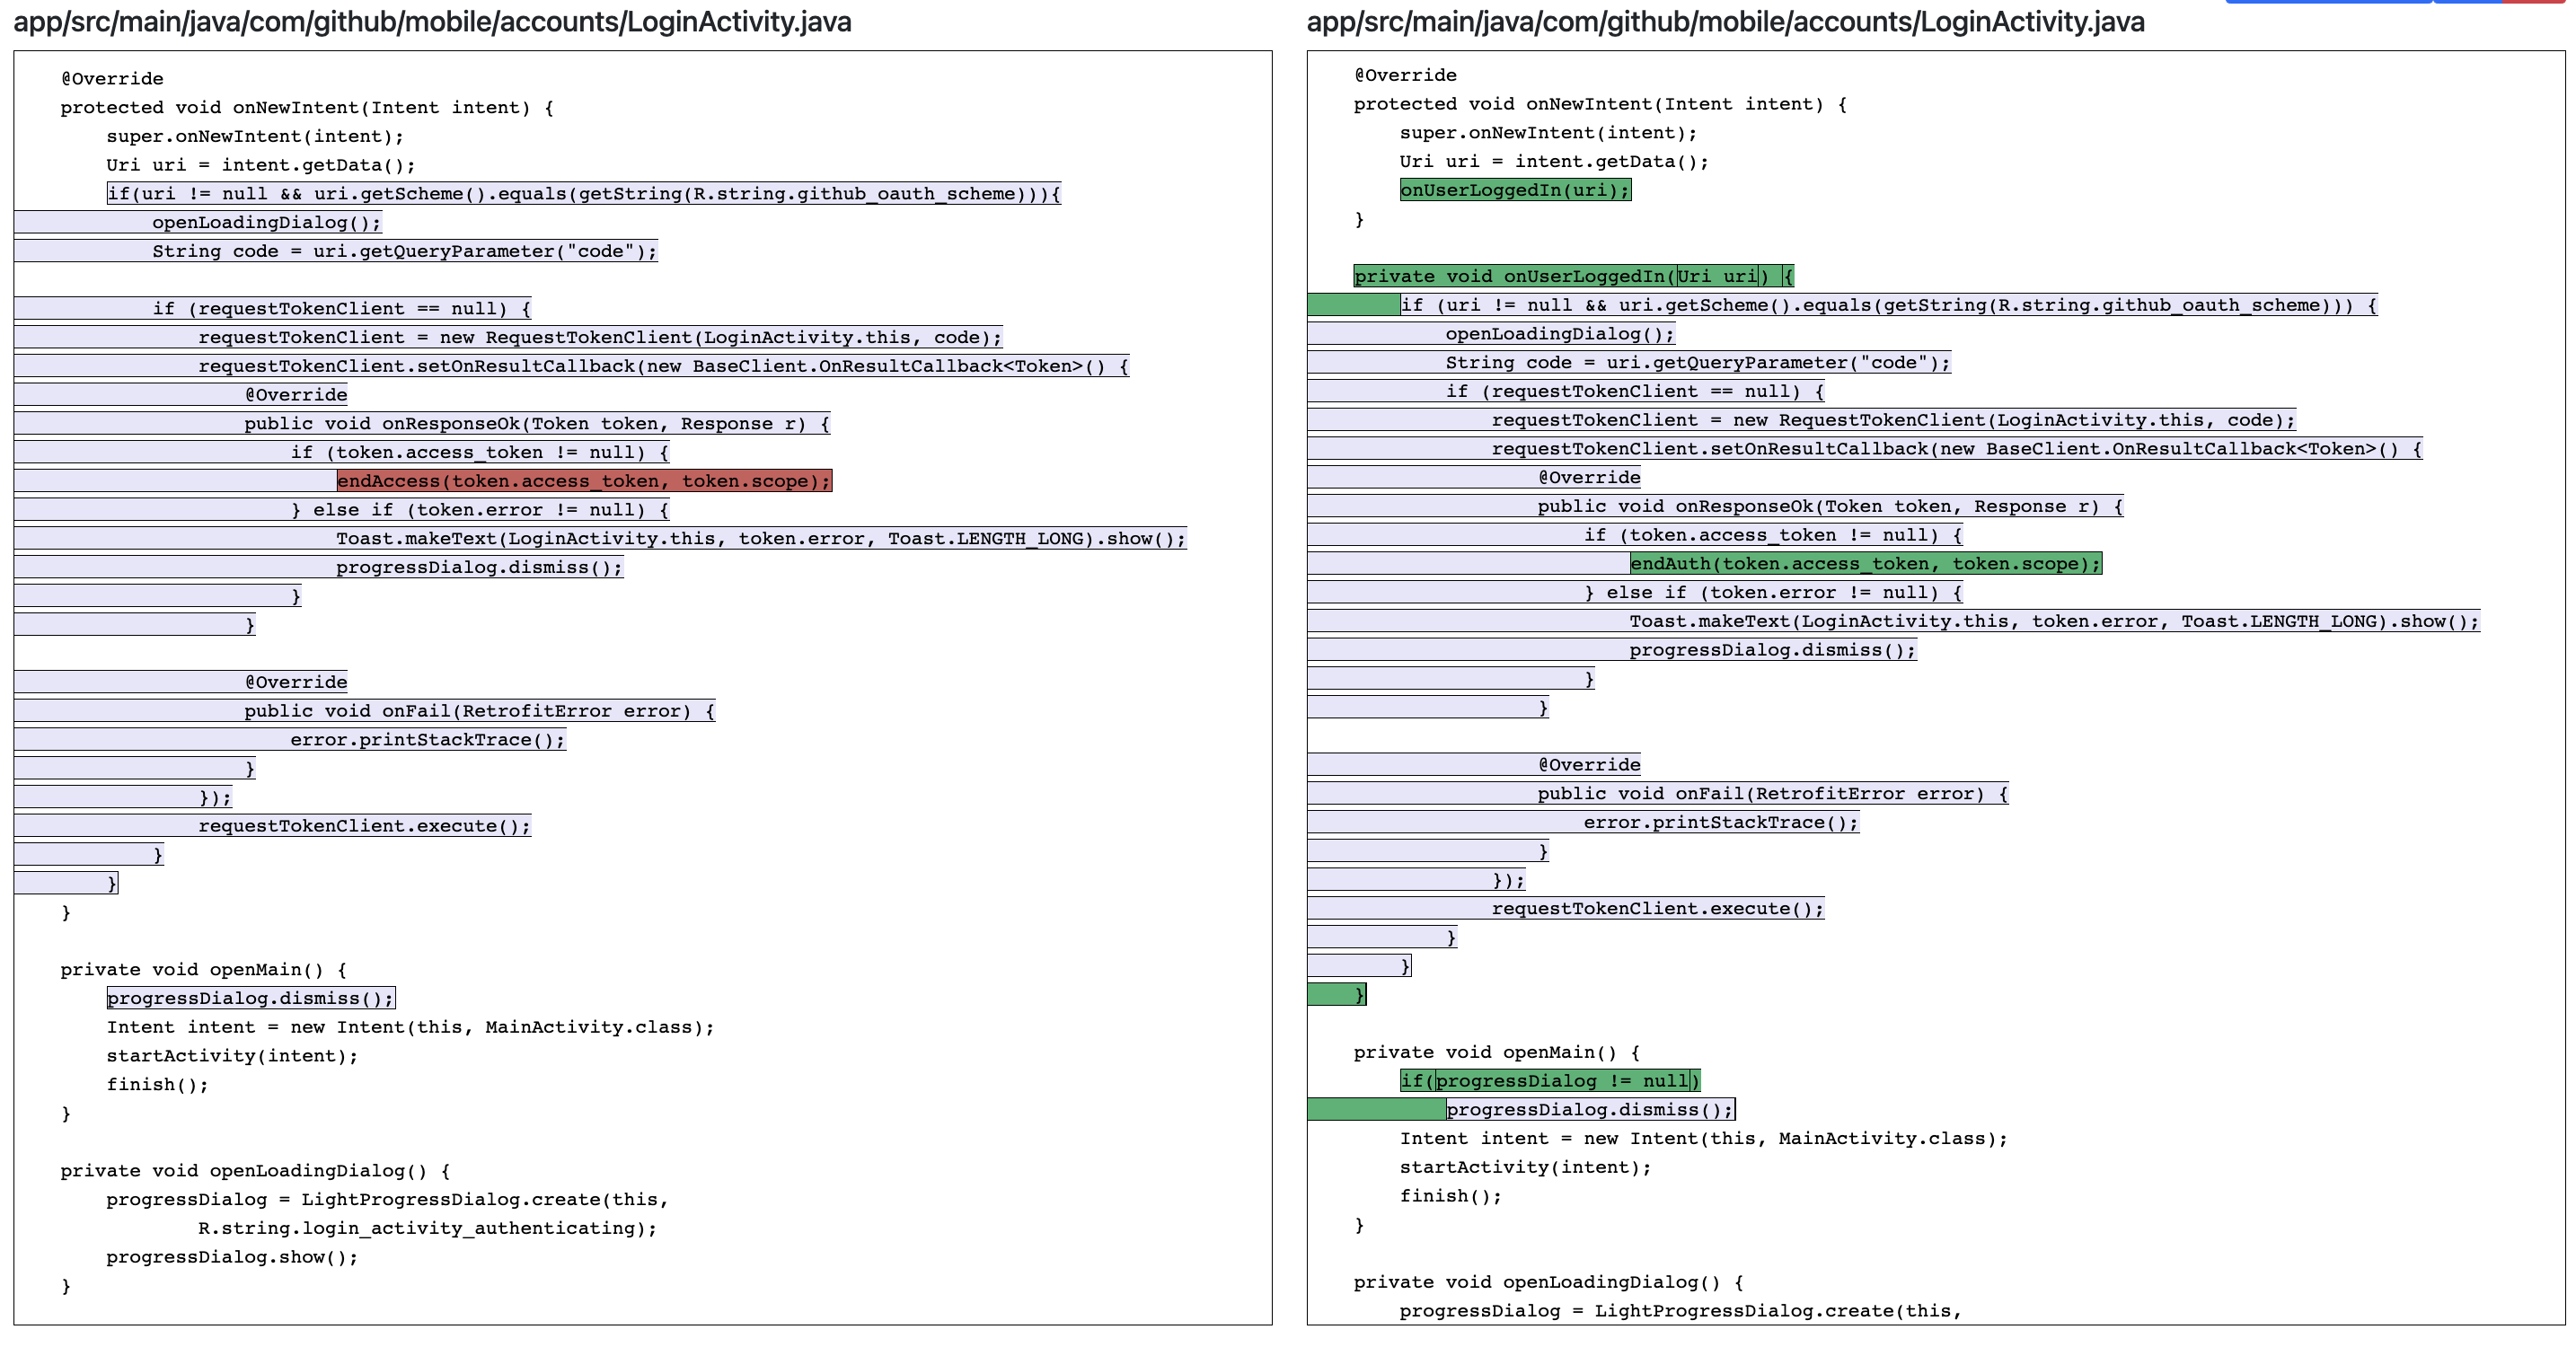Click 'if(uri != null && uri.getScheme()' line in left pane

pos(584,194)
